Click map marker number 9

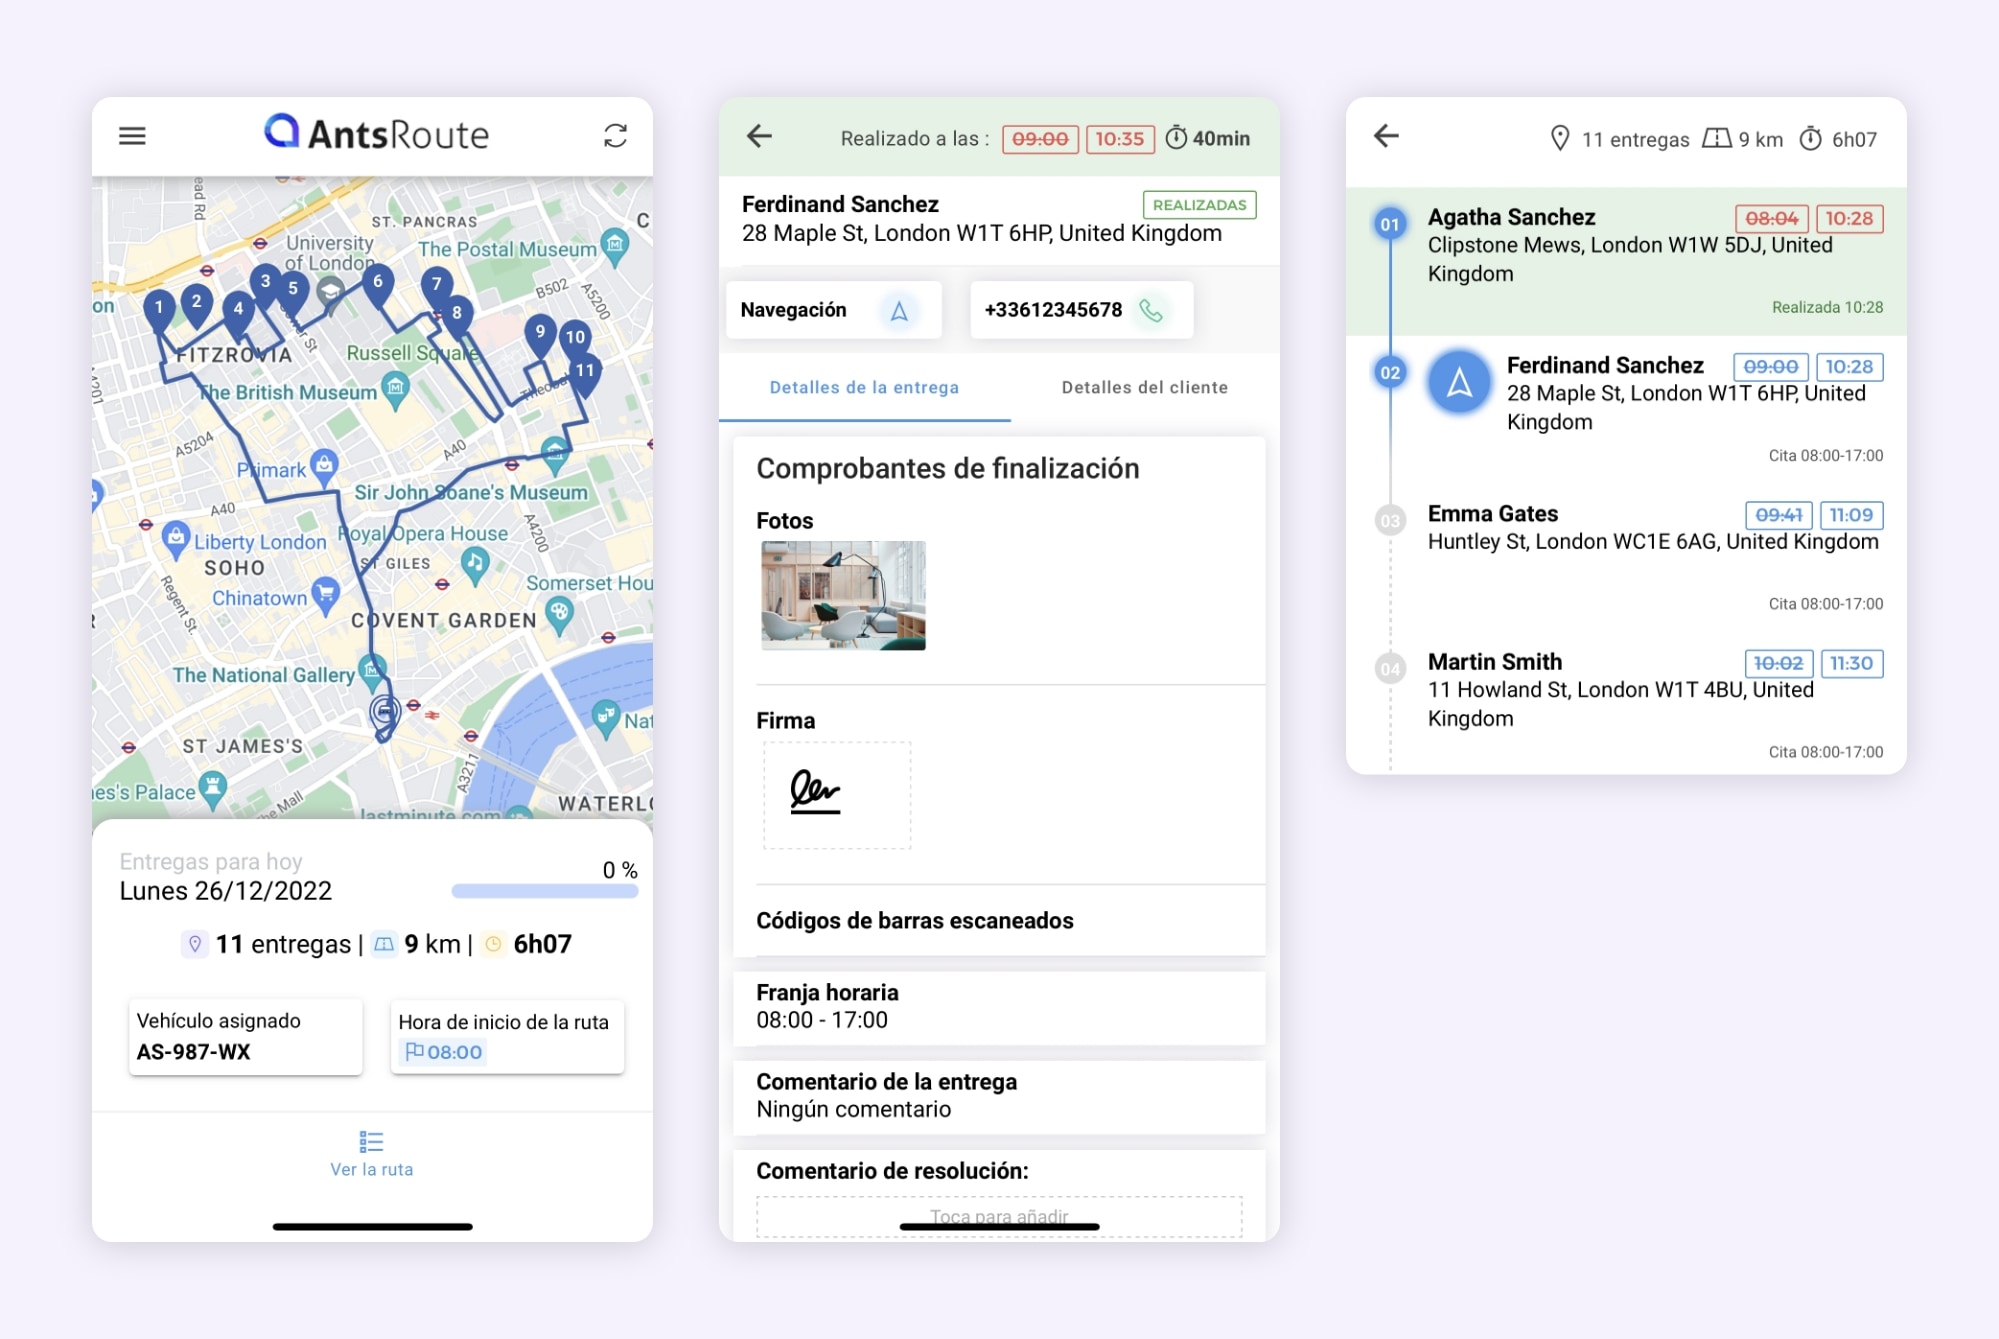pos(540,334)
